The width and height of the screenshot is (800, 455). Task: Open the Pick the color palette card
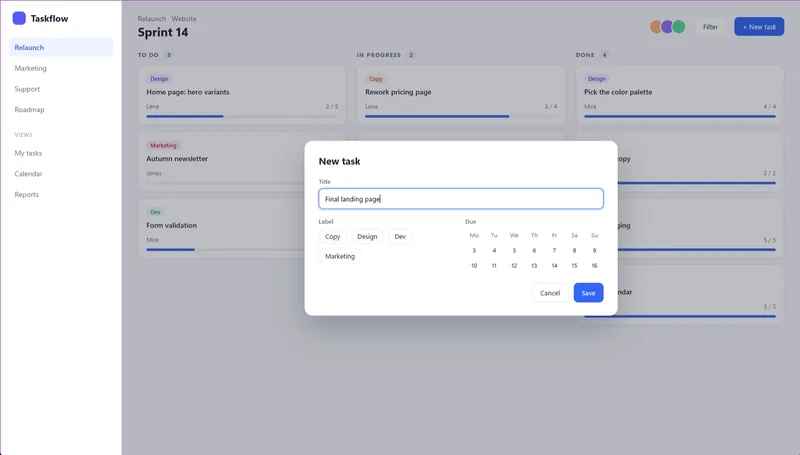(680, 95)
